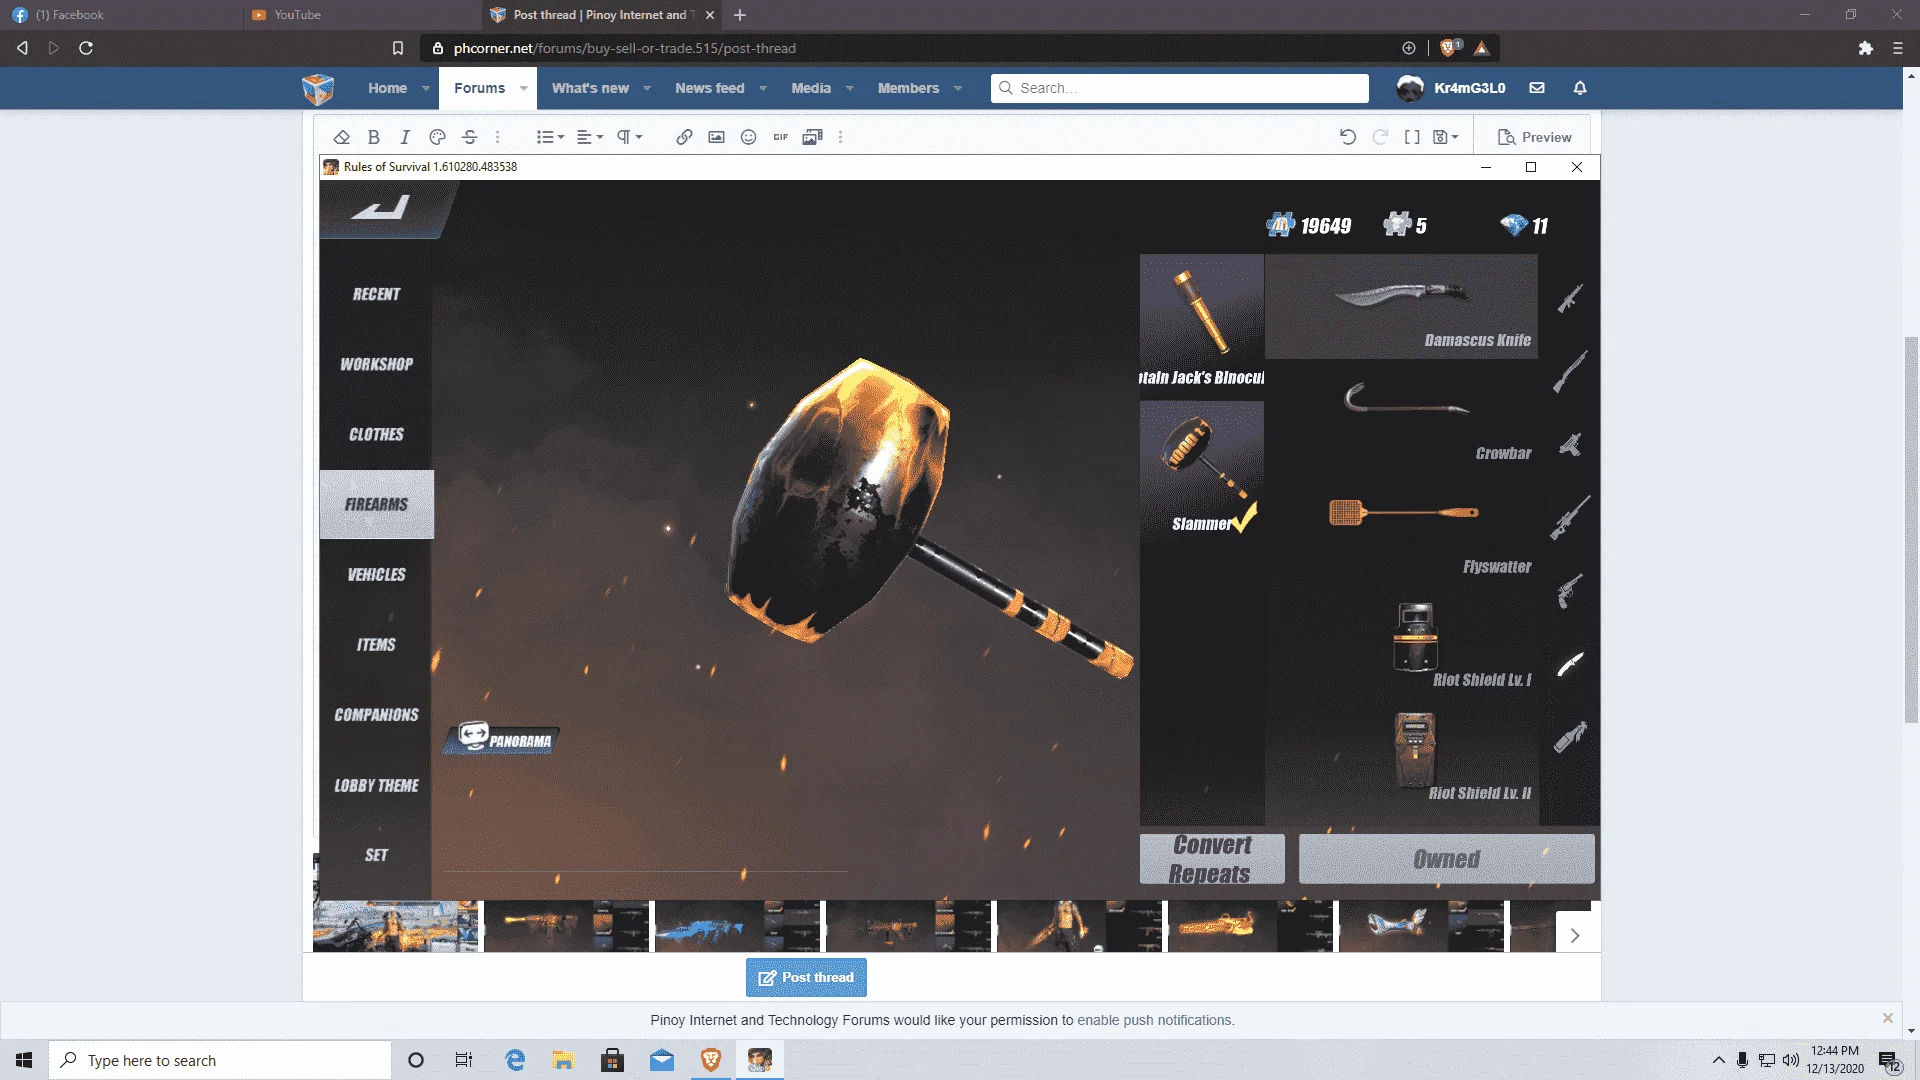Select the COMPANIONS category in the game
Image resolution: width=1920 pixels, height=1080 pixels.
point(376,714)
